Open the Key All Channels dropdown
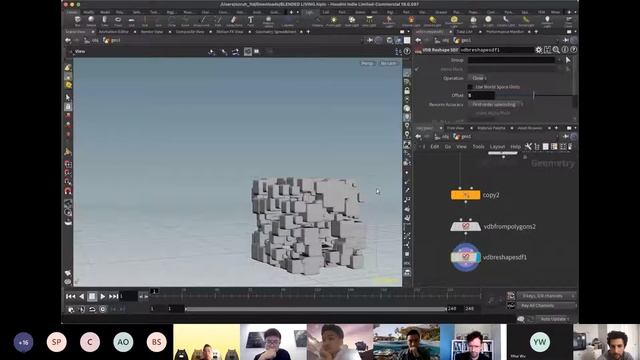The height and width of the screenshot is (360, 640). click(x=547, y=306)
